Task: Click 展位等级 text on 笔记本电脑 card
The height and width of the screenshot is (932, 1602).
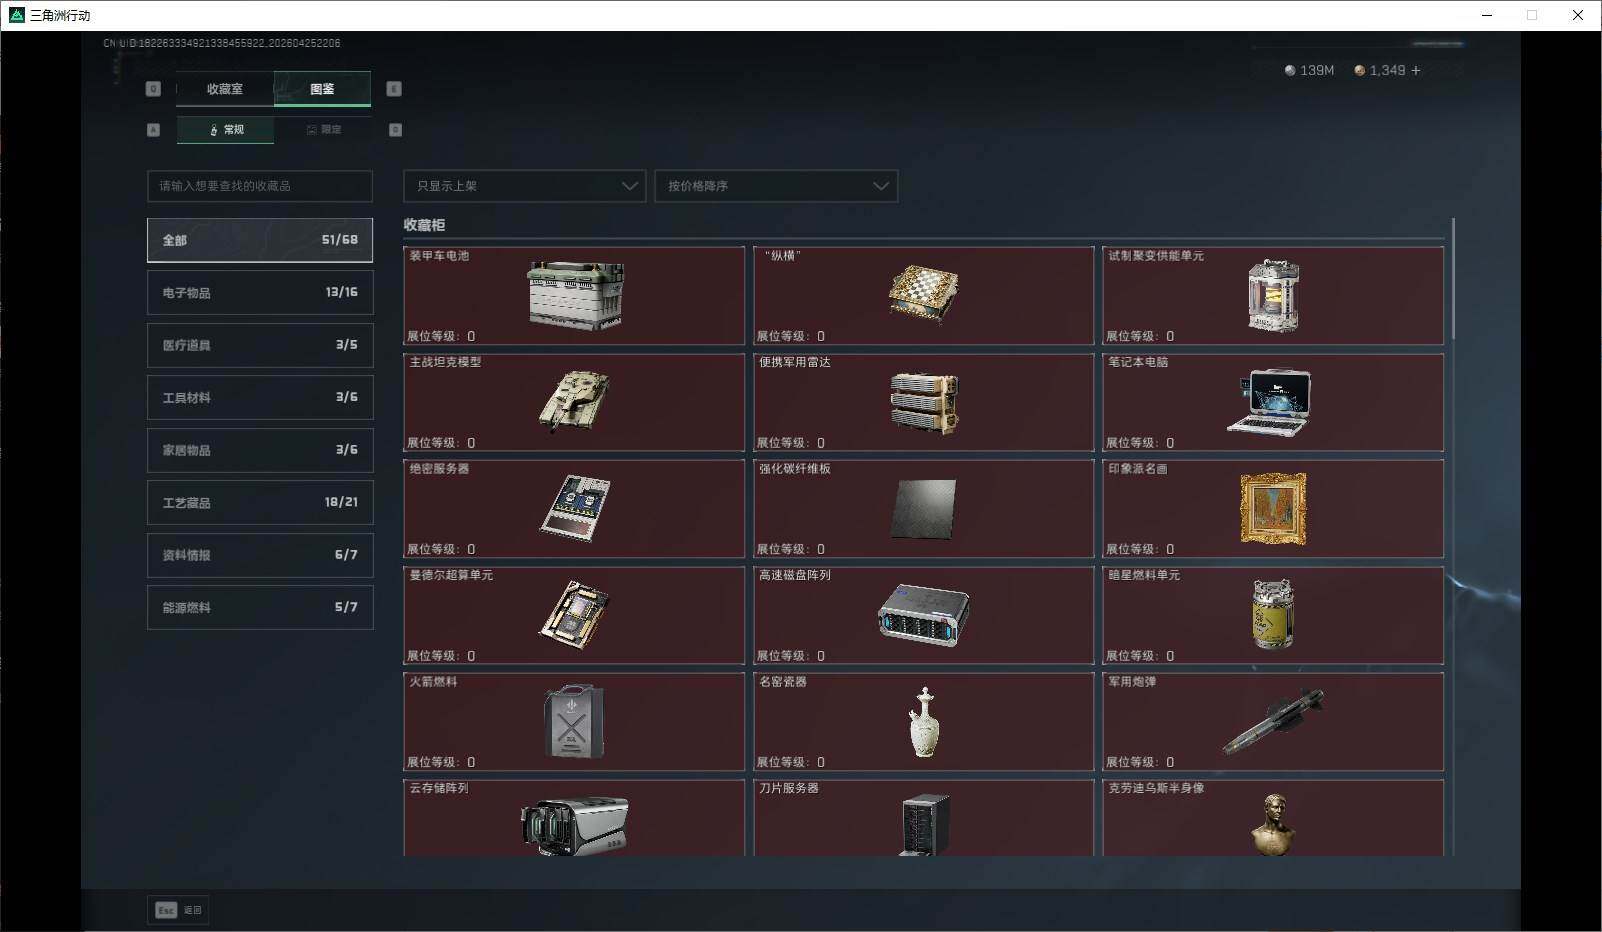Action: [1140, 443]
